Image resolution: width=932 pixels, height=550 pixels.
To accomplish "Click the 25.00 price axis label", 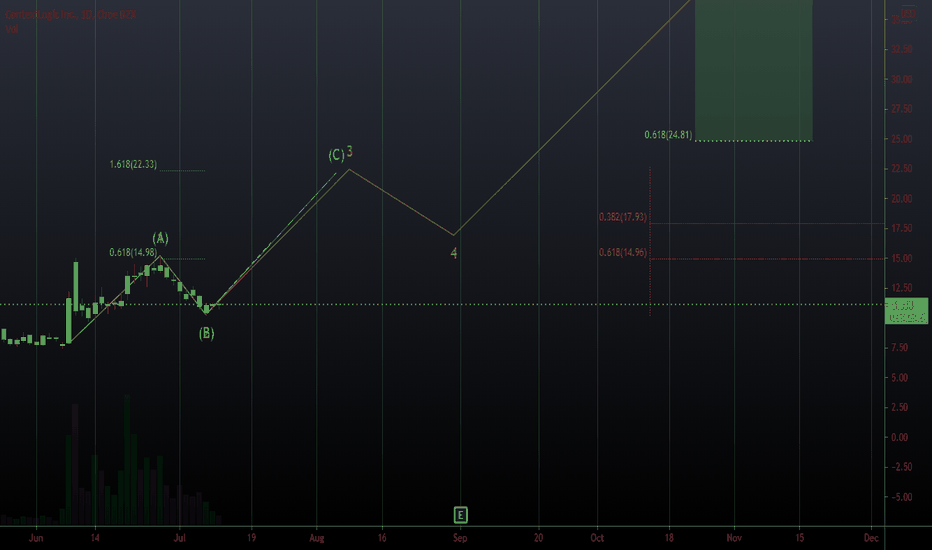I will (x=902, y=139).
